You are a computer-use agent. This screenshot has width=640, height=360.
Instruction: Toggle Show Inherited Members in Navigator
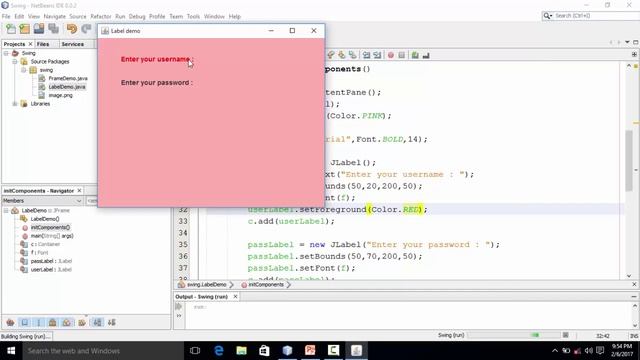[x=11, y=322]
